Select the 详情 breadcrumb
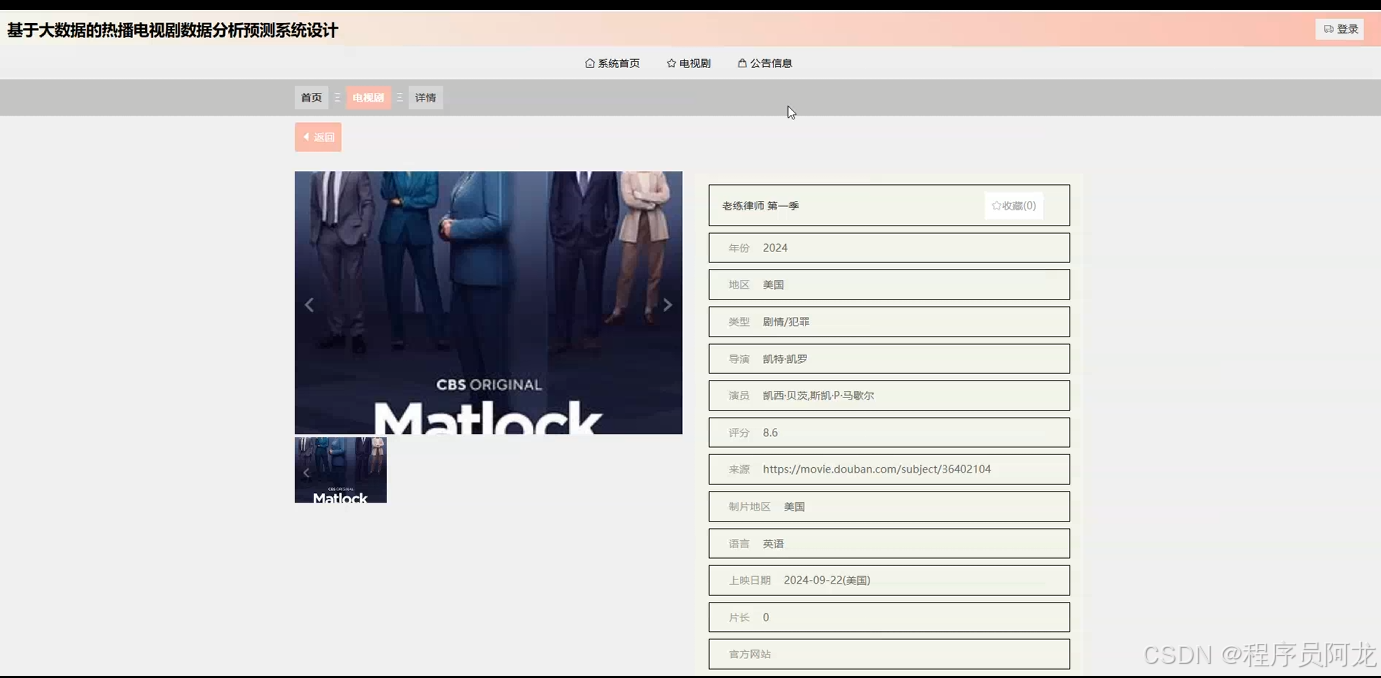 (x=425, y=98)
